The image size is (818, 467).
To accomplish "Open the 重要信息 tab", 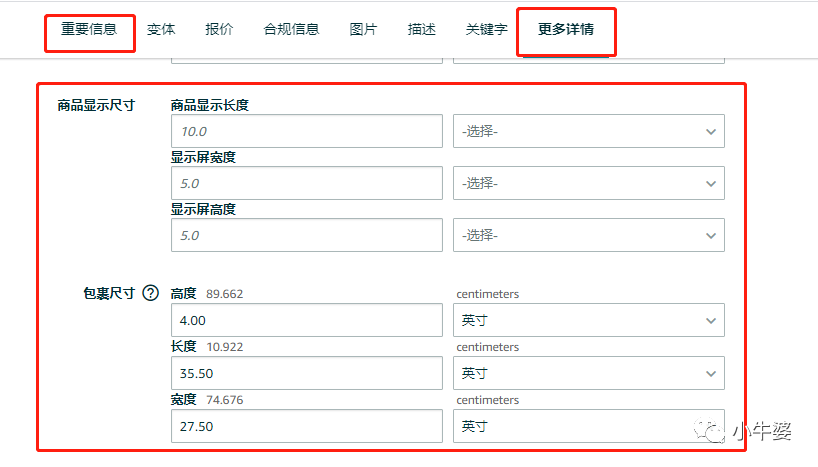I will 89,29.
